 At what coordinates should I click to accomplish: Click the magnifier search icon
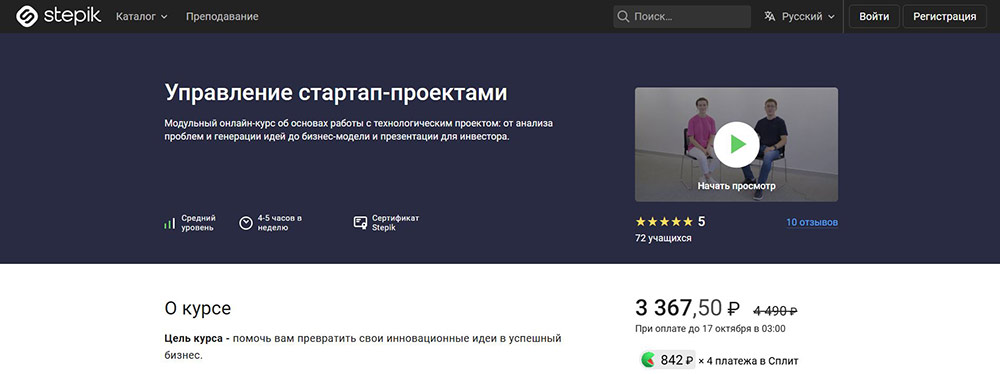[x=623, y=17]
